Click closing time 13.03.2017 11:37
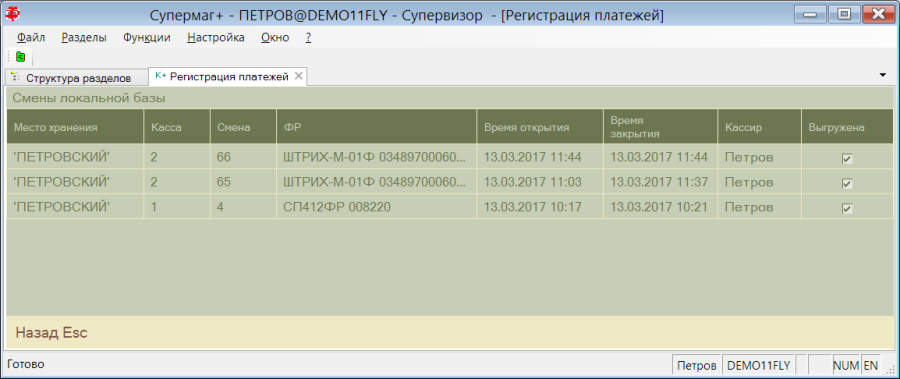900x379 pixels. [661, 182]
